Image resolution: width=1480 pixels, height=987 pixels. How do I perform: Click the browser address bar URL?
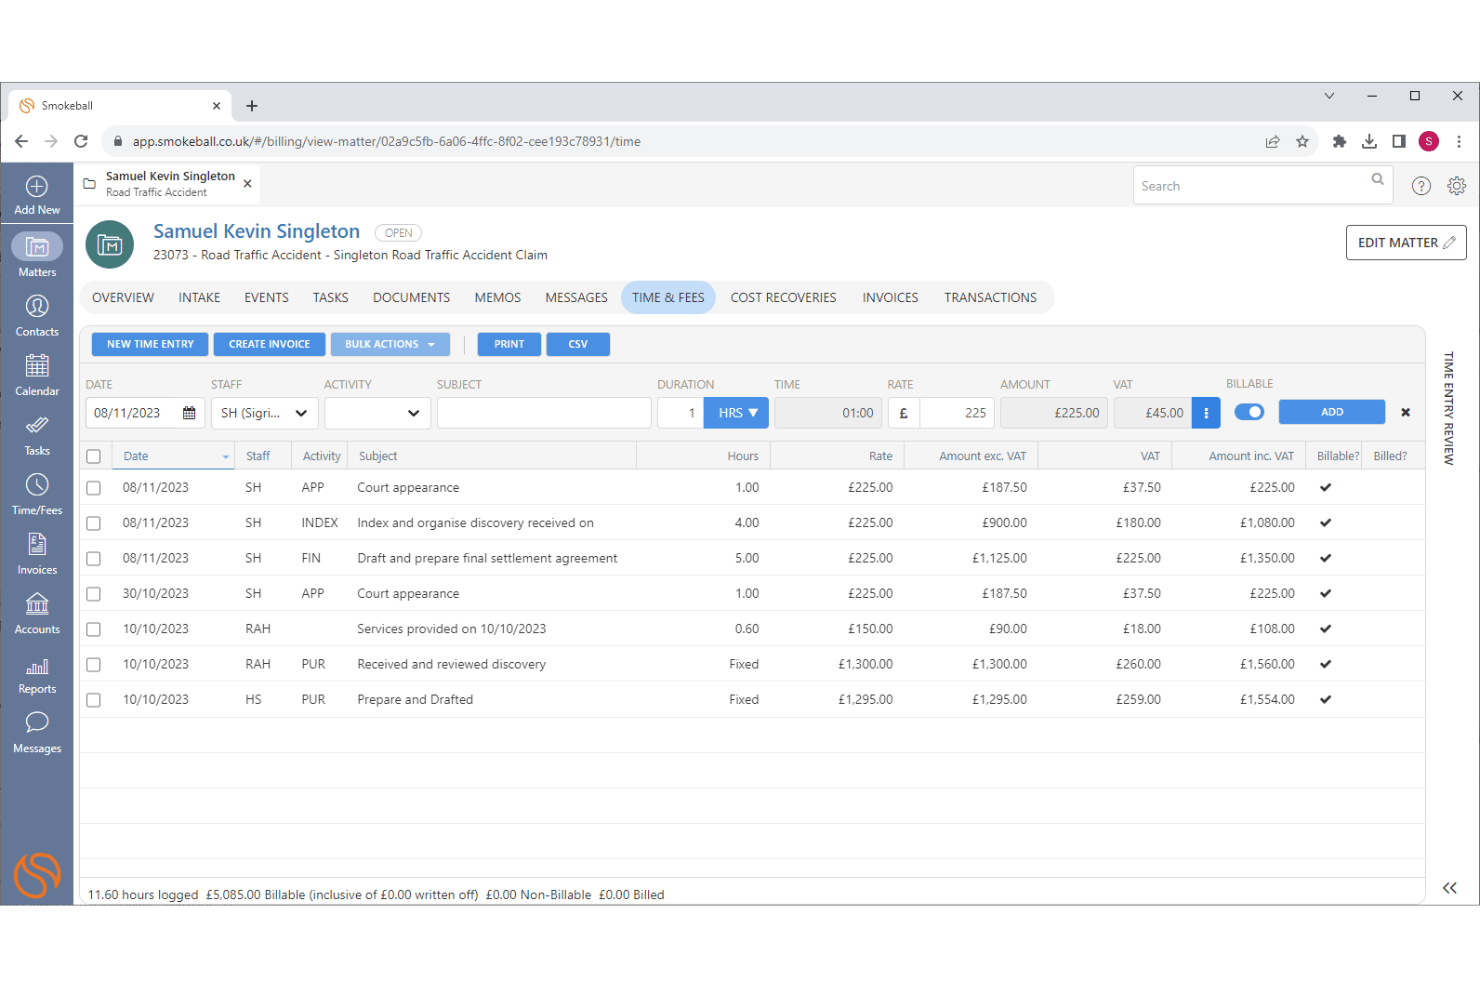(x=386, y=141)
